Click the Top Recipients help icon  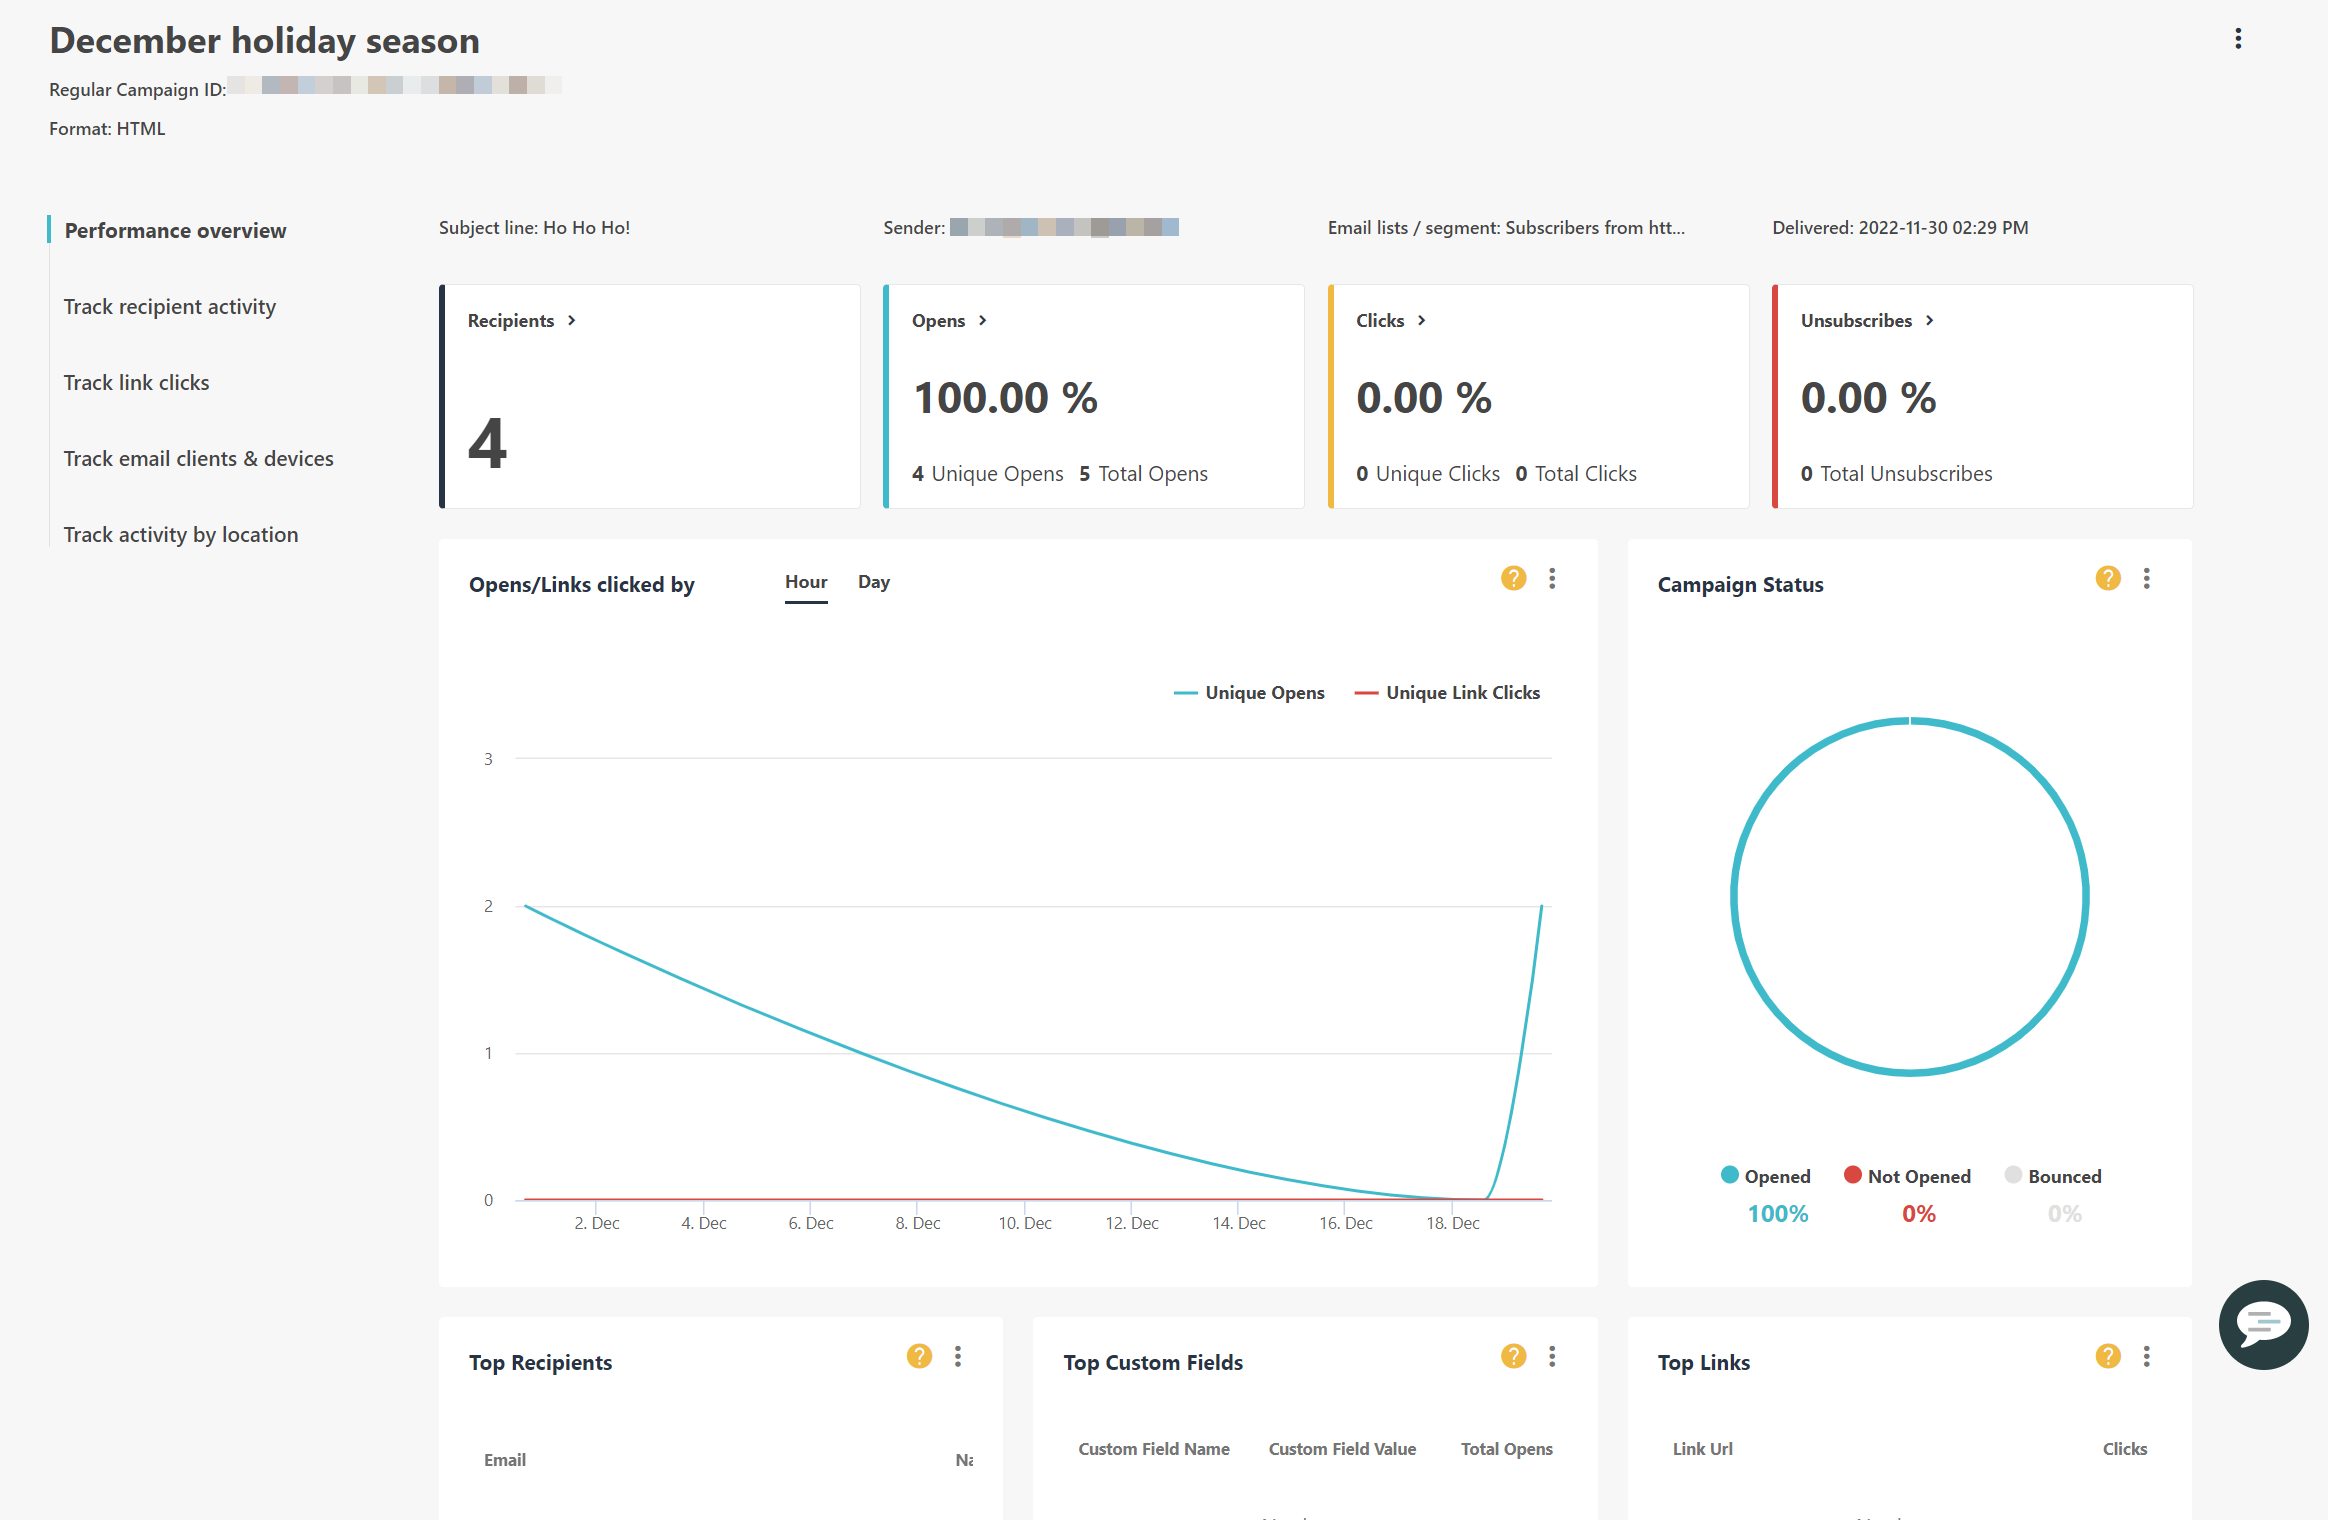point(917,1356)
